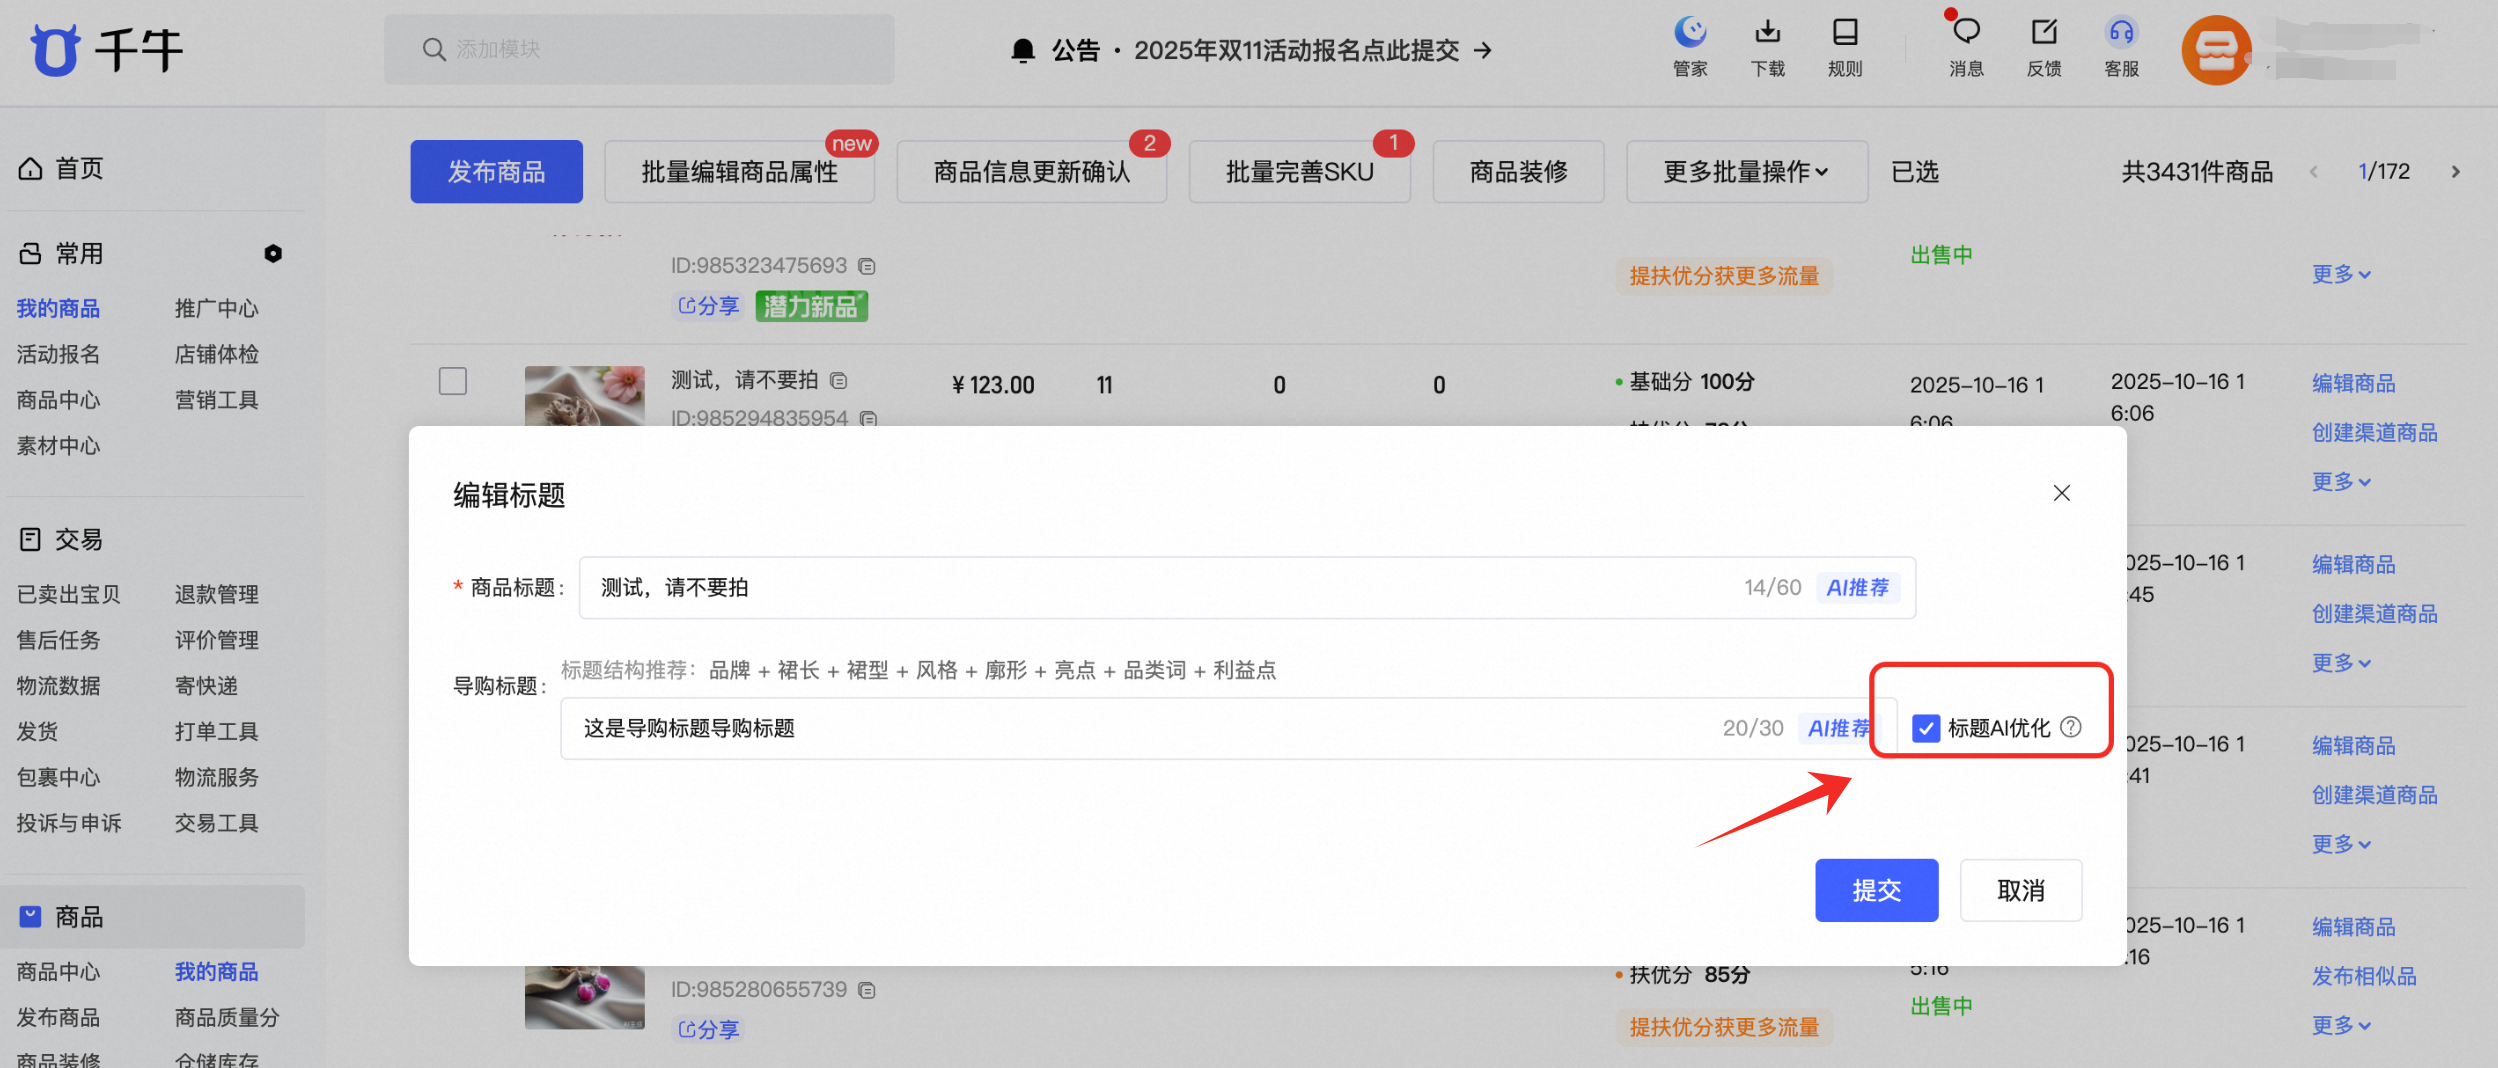Viewport: 2498px width, 1068px height.
Task: Click 提扶优分获更多流量 in bottom row
Action: pyautogui.click(x=1724, y=1027)
